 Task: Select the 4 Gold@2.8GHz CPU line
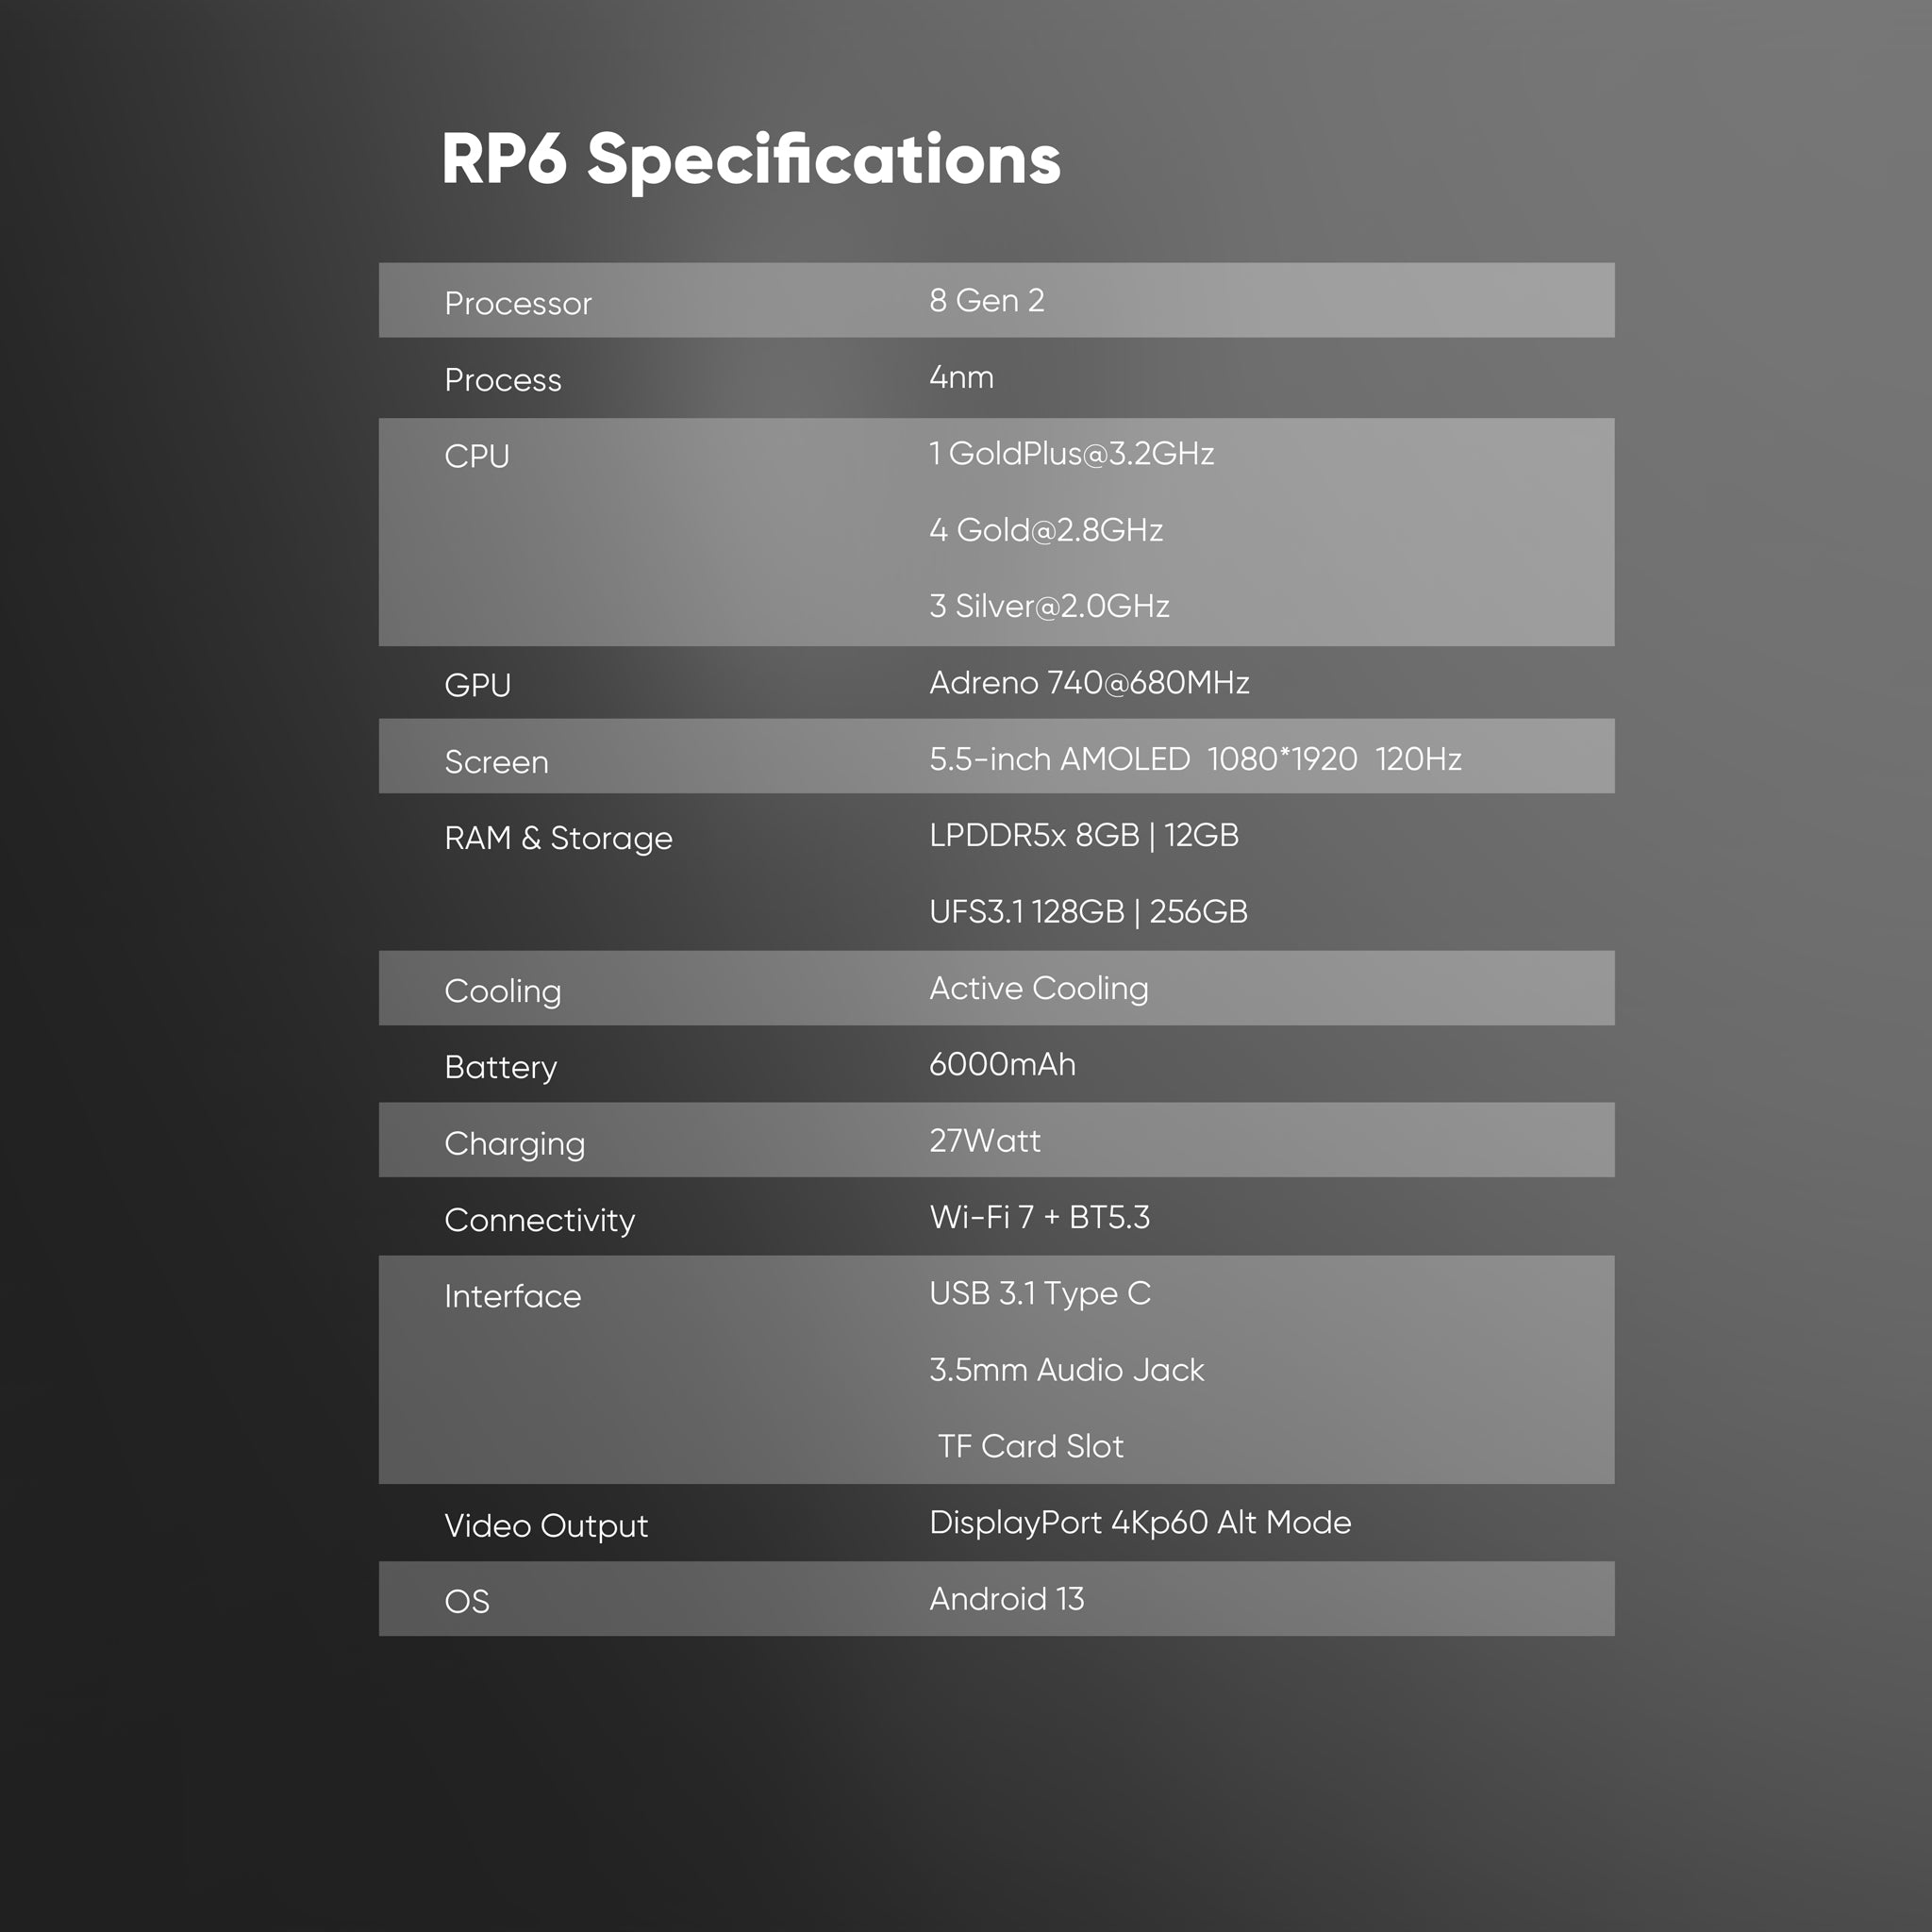pos(1045,530)
